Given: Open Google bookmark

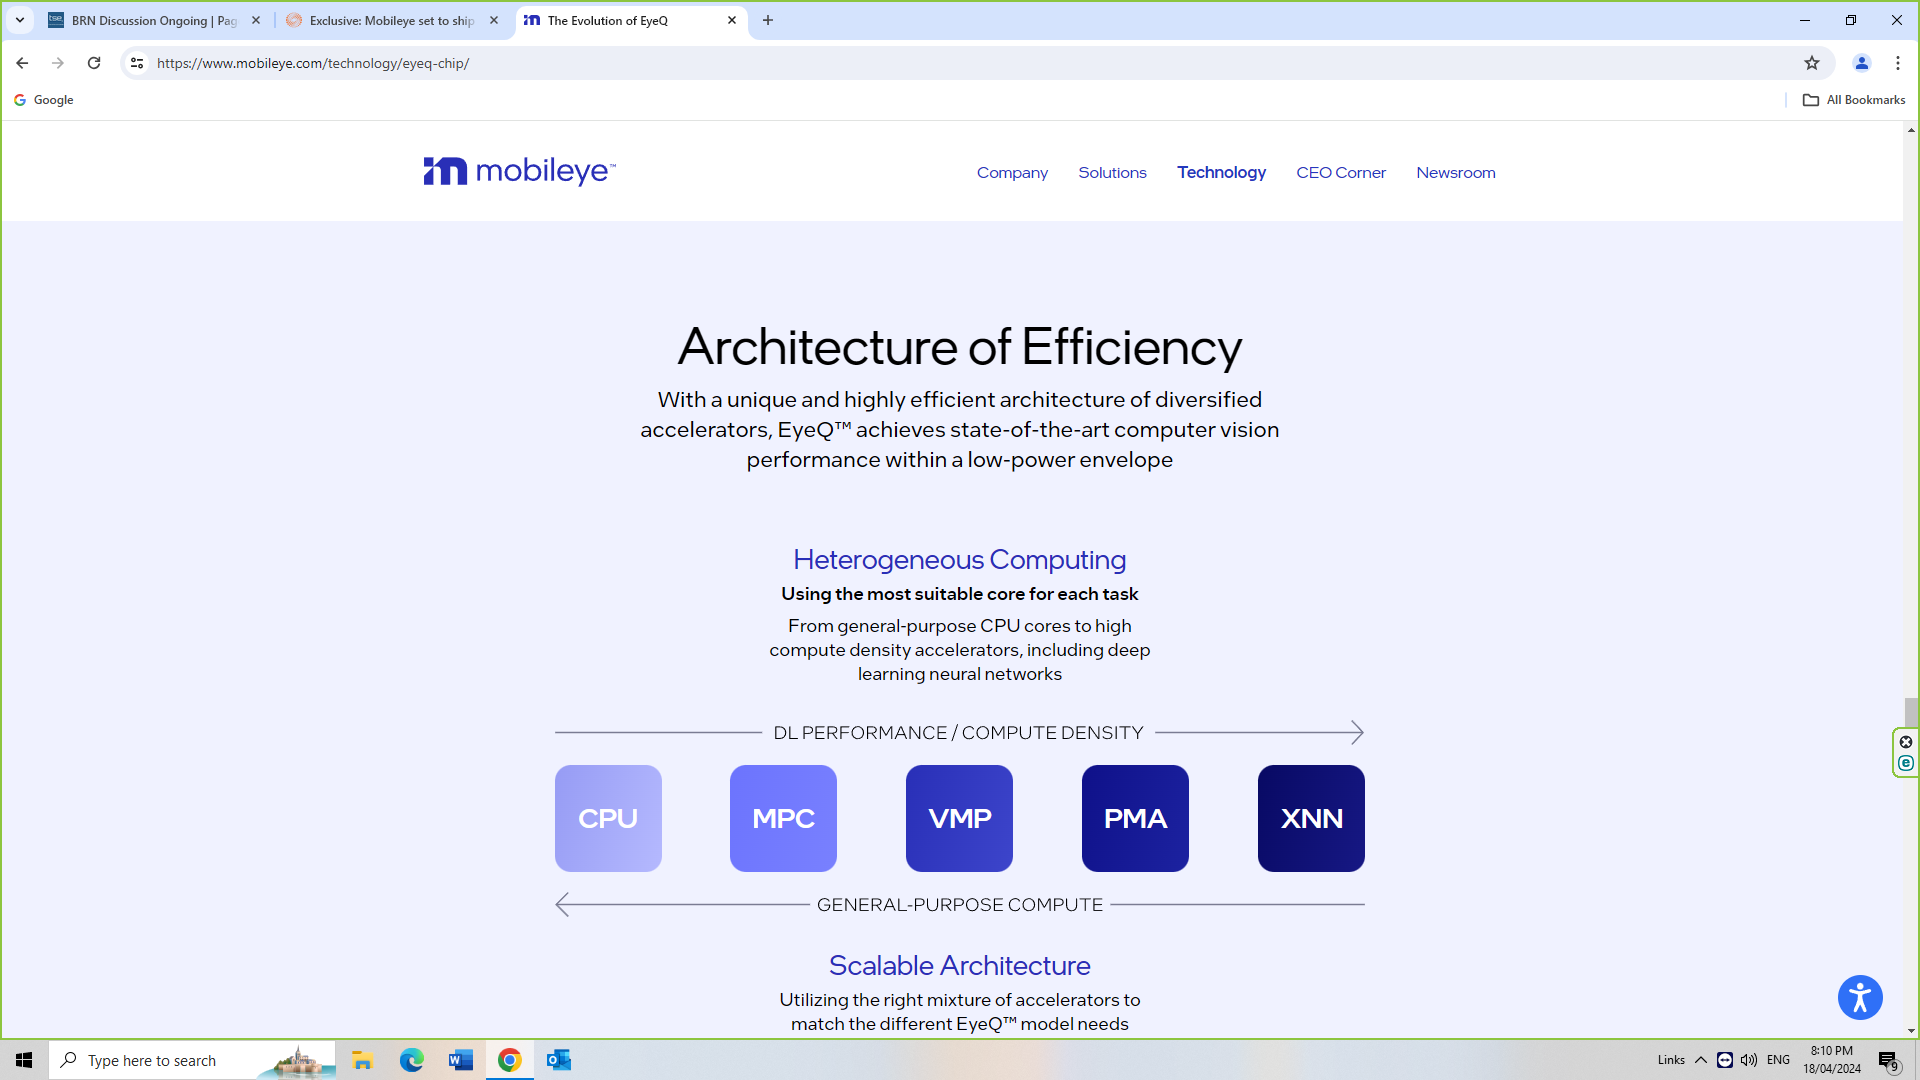Looking at the screenshot, I should pos(44,100).
